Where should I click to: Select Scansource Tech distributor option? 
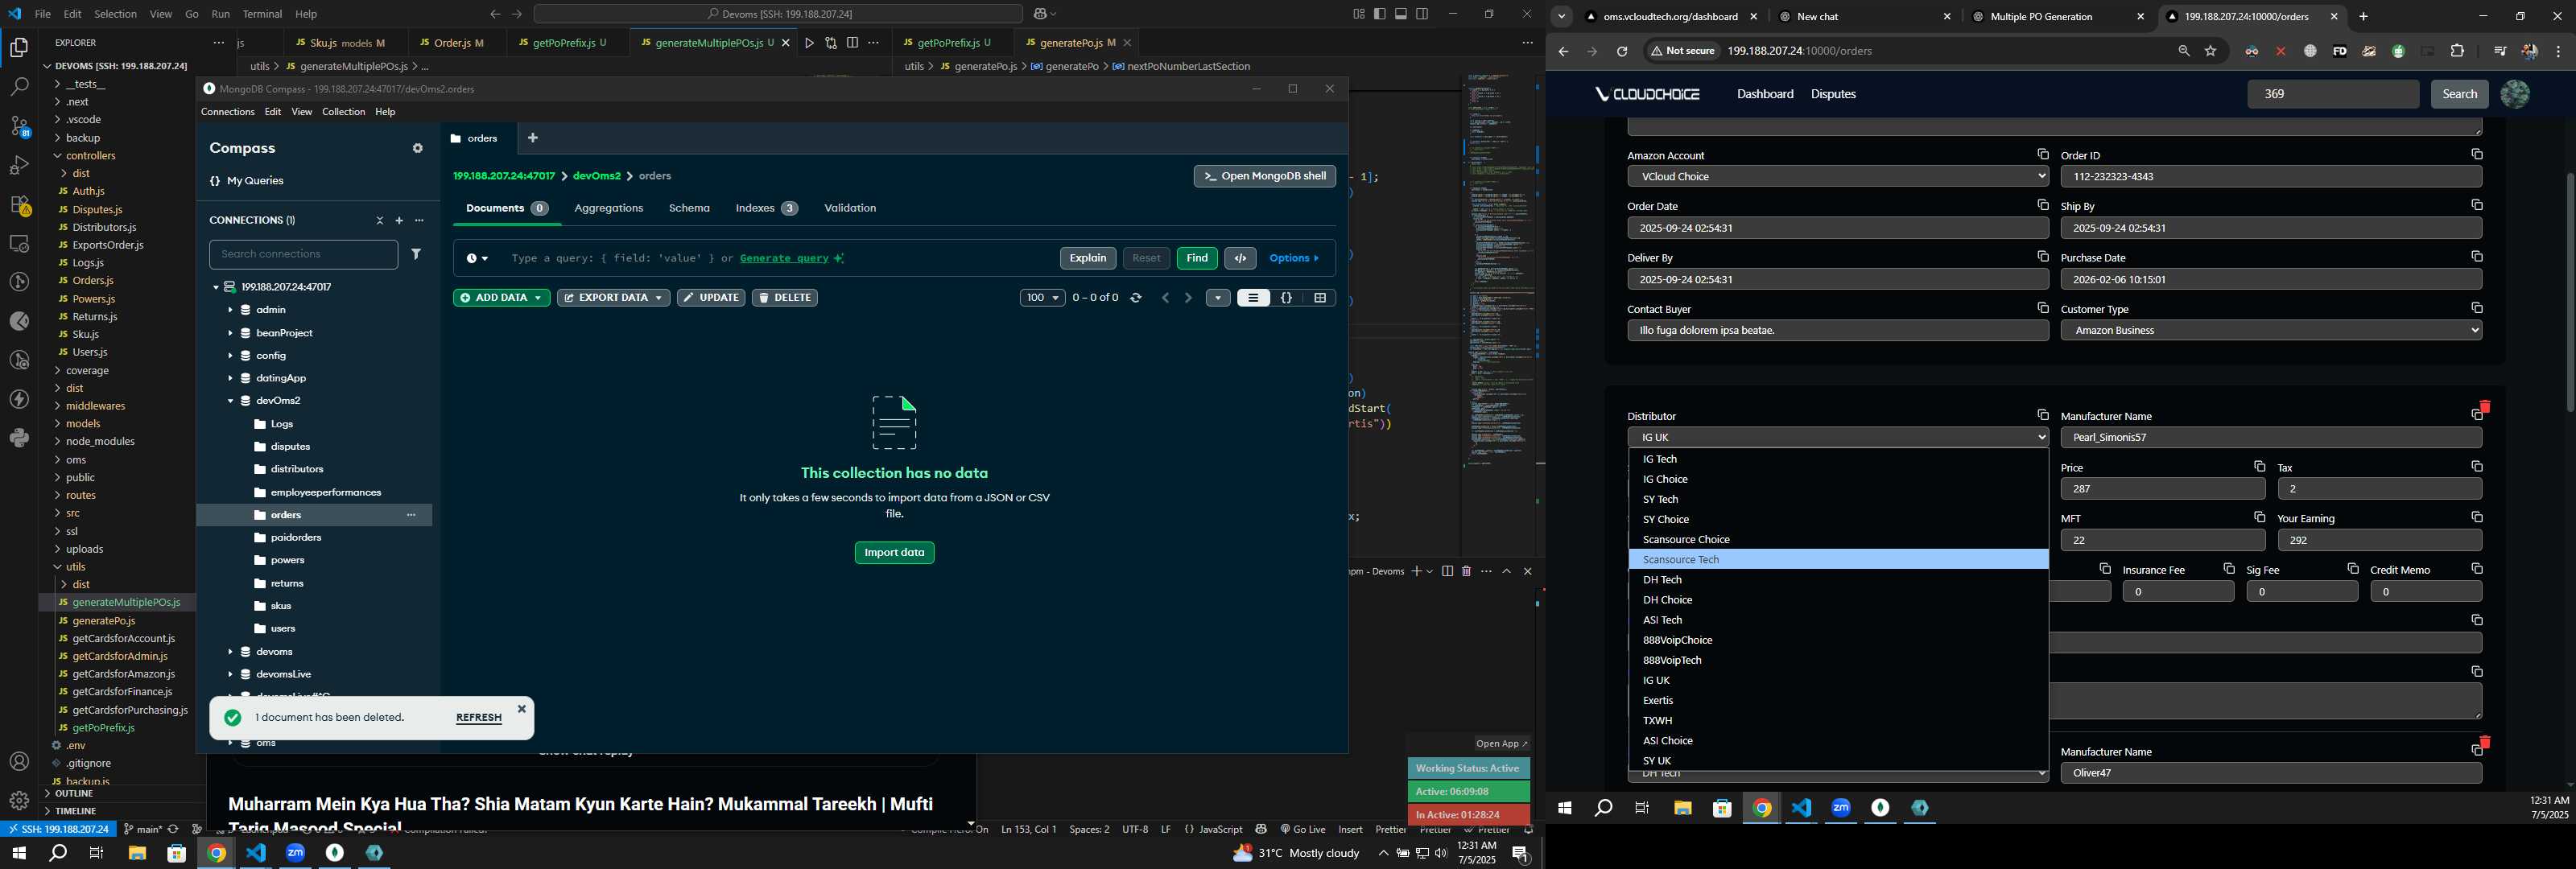(1838, 560)
